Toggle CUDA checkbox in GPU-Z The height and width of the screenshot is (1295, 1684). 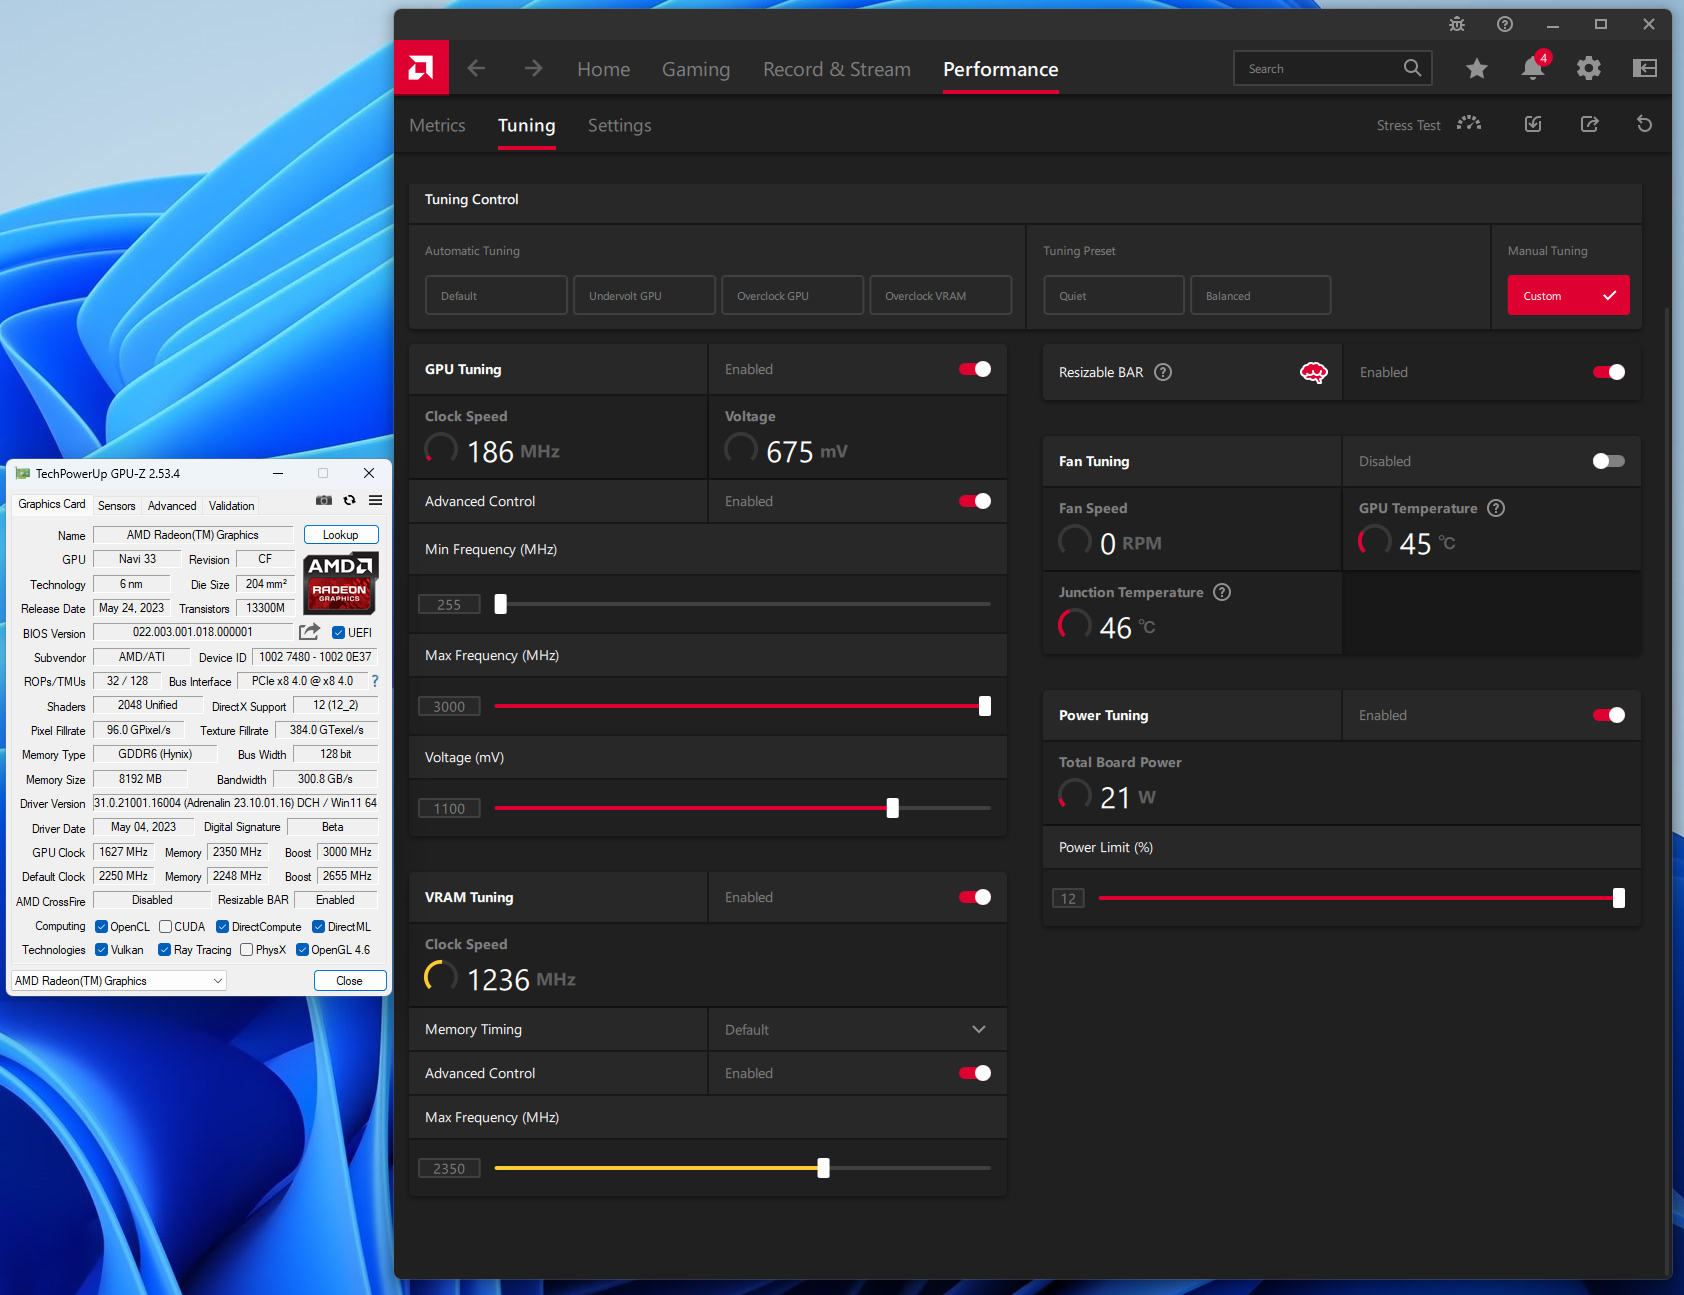(x=165, y=926)
